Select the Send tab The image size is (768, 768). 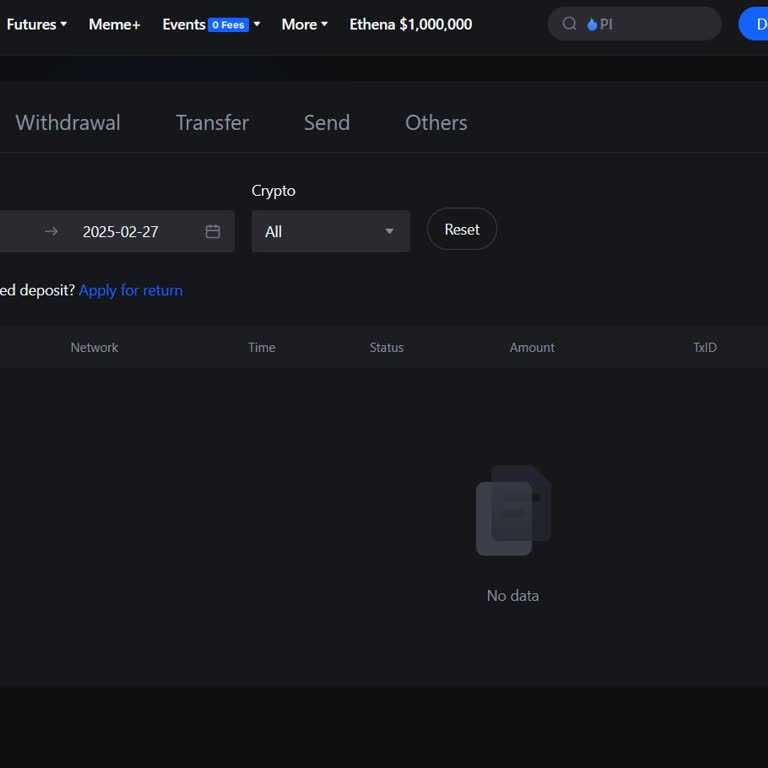tap(327, 123)
